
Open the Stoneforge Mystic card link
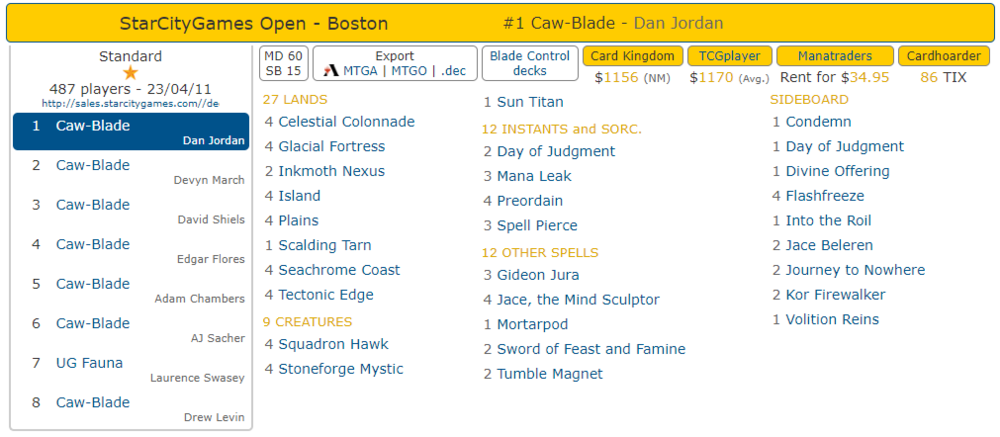340,369
